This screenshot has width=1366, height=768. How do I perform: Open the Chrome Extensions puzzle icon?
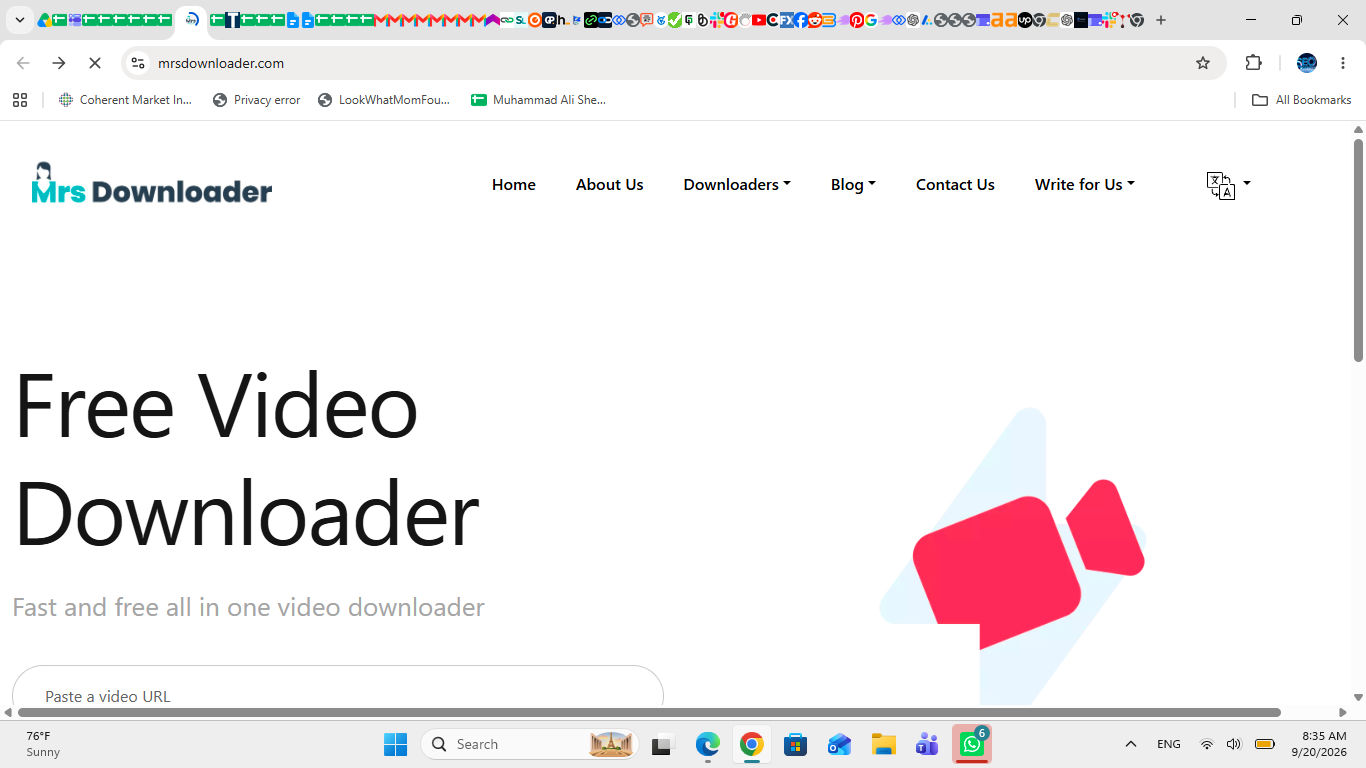1254,63
